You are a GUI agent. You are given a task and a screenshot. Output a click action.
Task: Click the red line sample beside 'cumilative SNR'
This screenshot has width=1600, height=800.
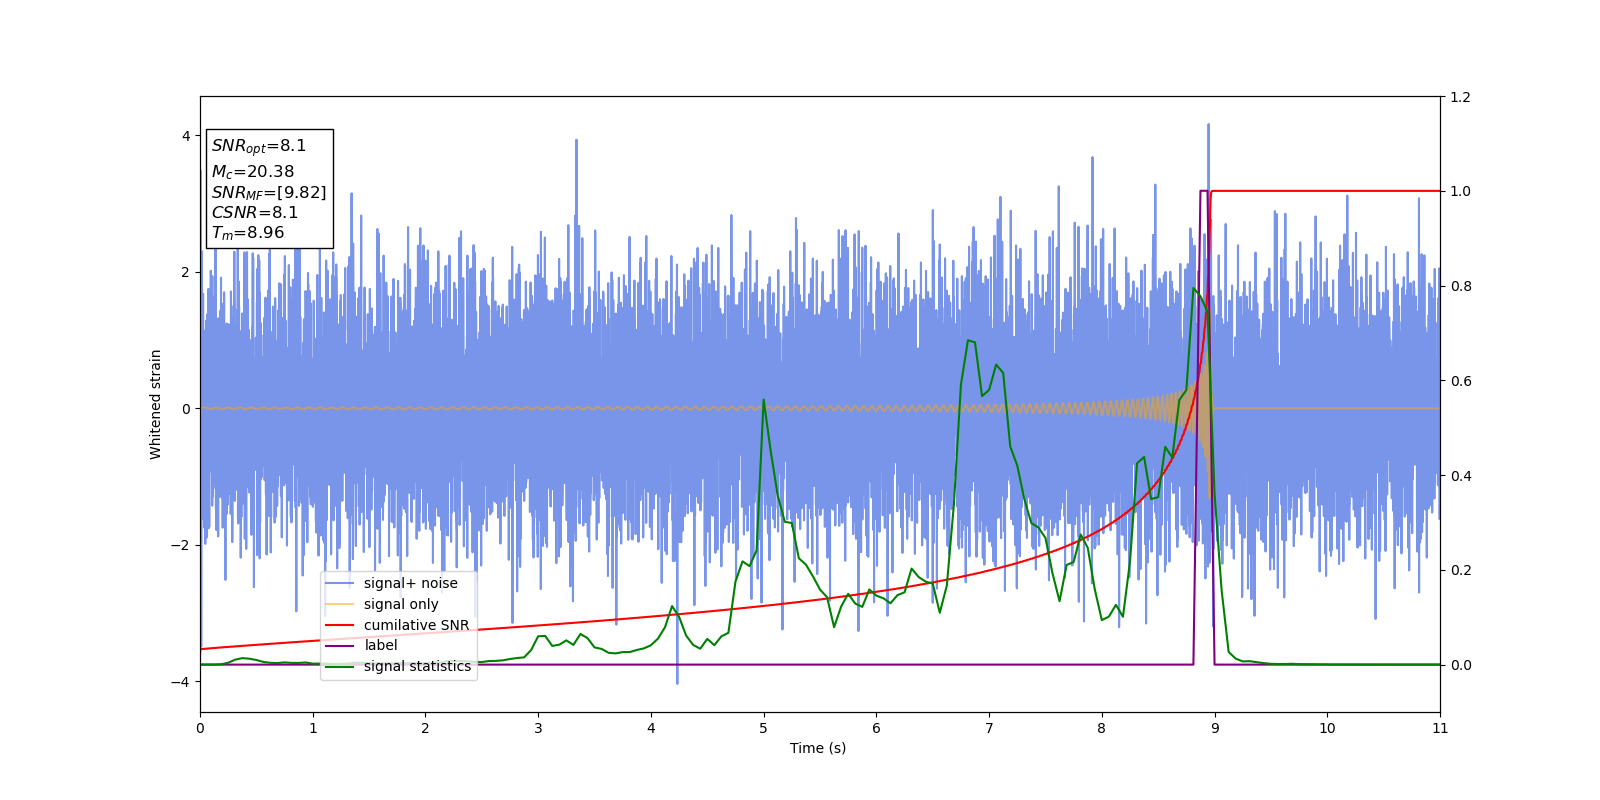340,625
